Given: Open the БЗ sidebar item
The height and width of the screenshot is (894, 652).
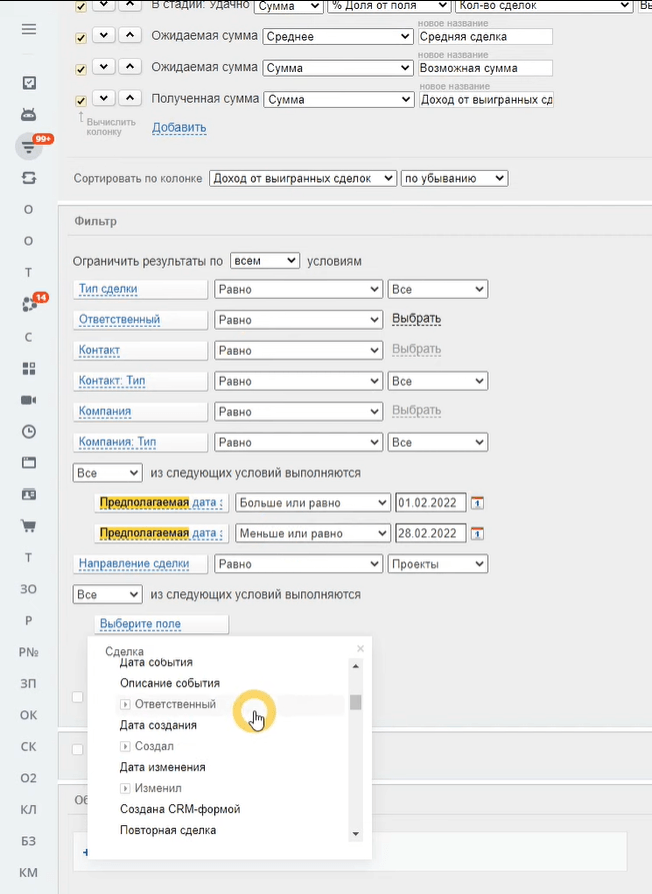Looking at the screenshot, I should pyautogui.click(x=28, y=841).
